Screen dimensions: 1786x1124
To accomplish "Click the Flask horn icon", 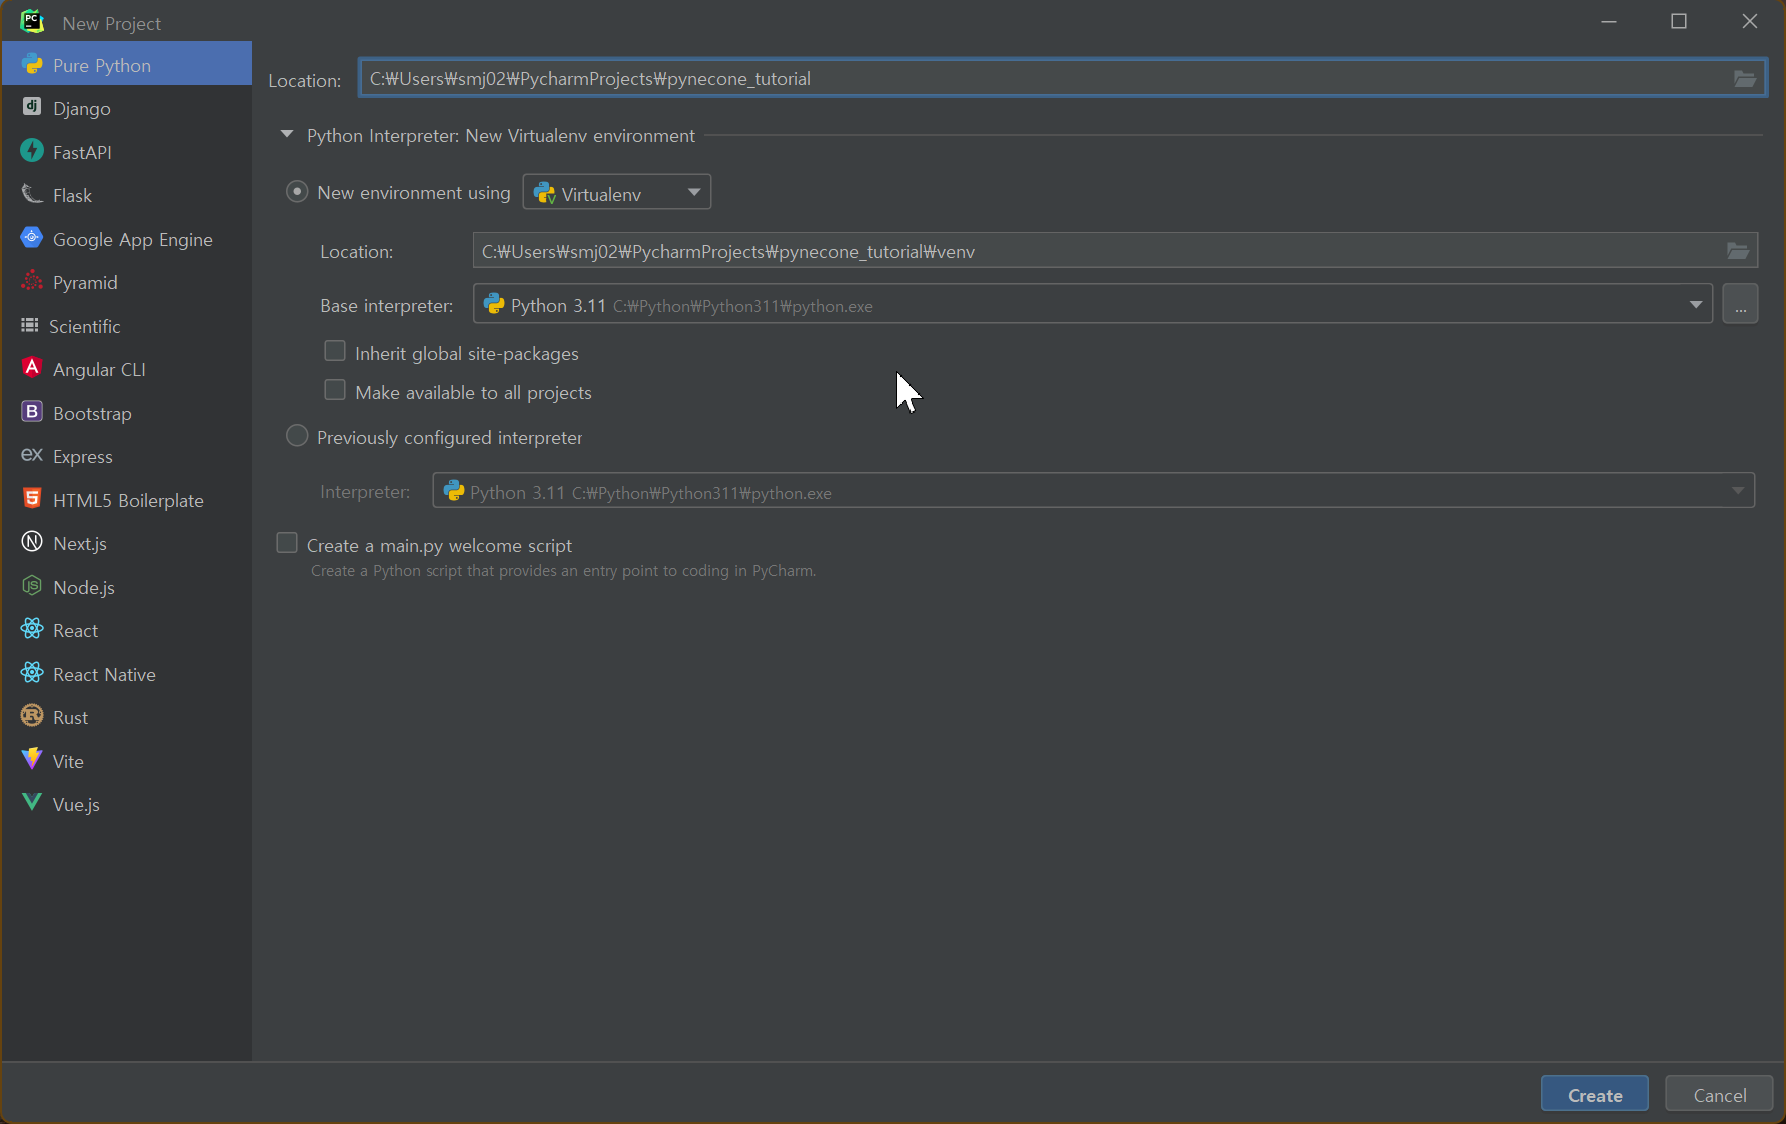I will [32, 194].
